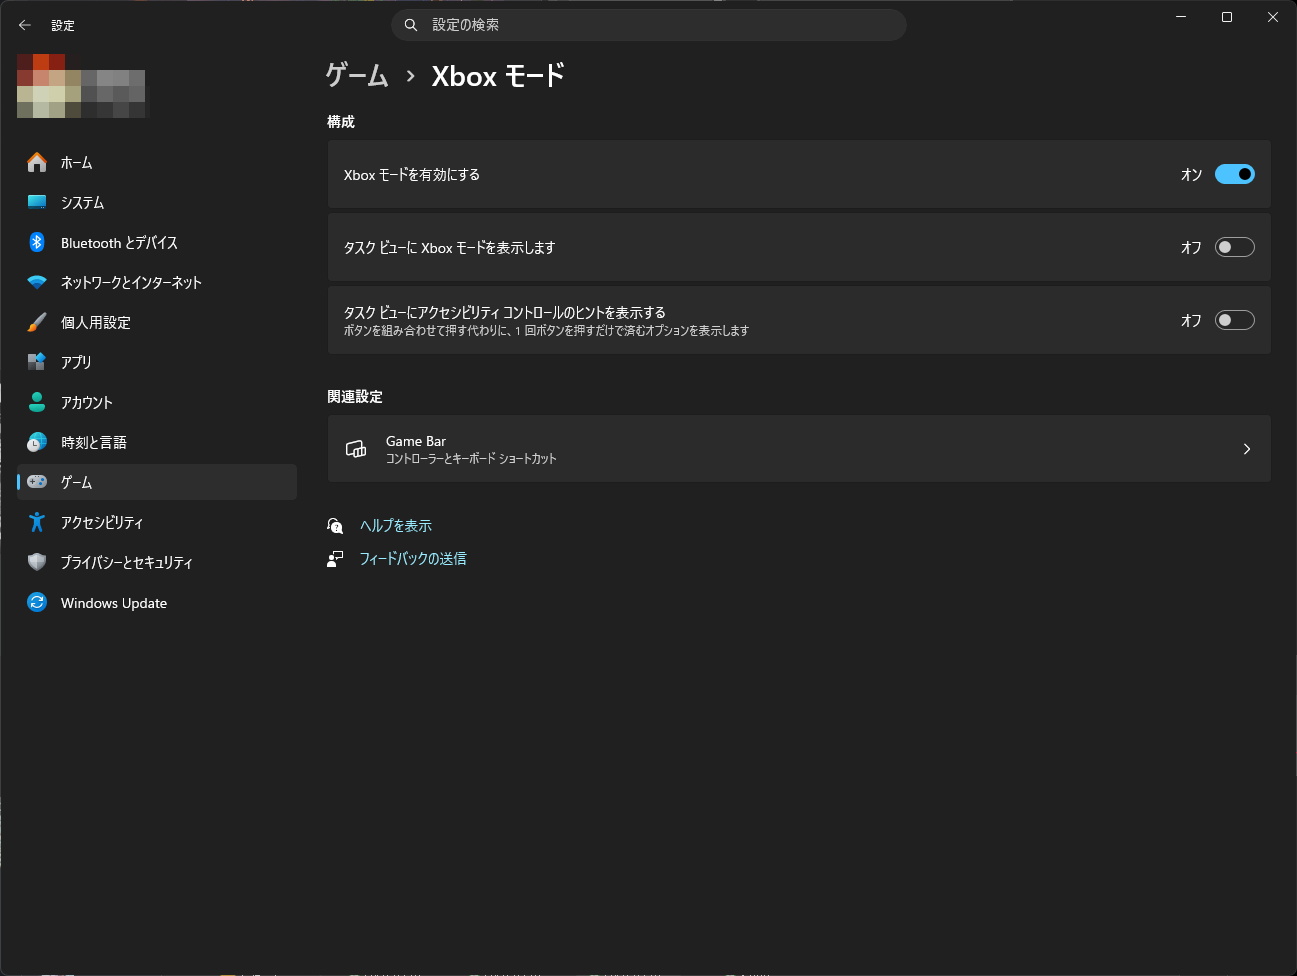1297x976 pixels.
Task: Open ネットワークとインターネット settings
Action: click(x=157, y=282)
